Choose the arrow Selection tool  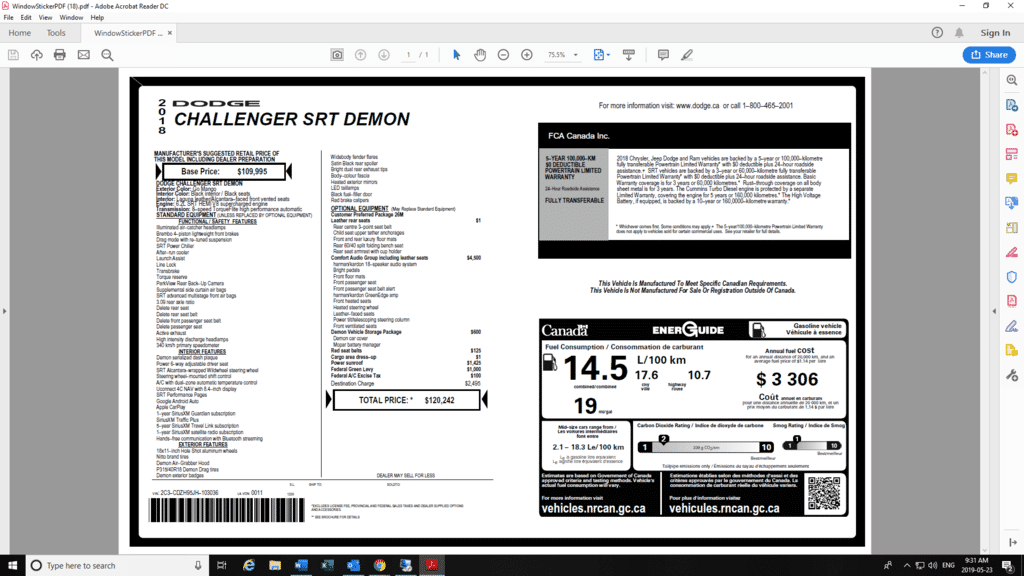click(457, 55)
